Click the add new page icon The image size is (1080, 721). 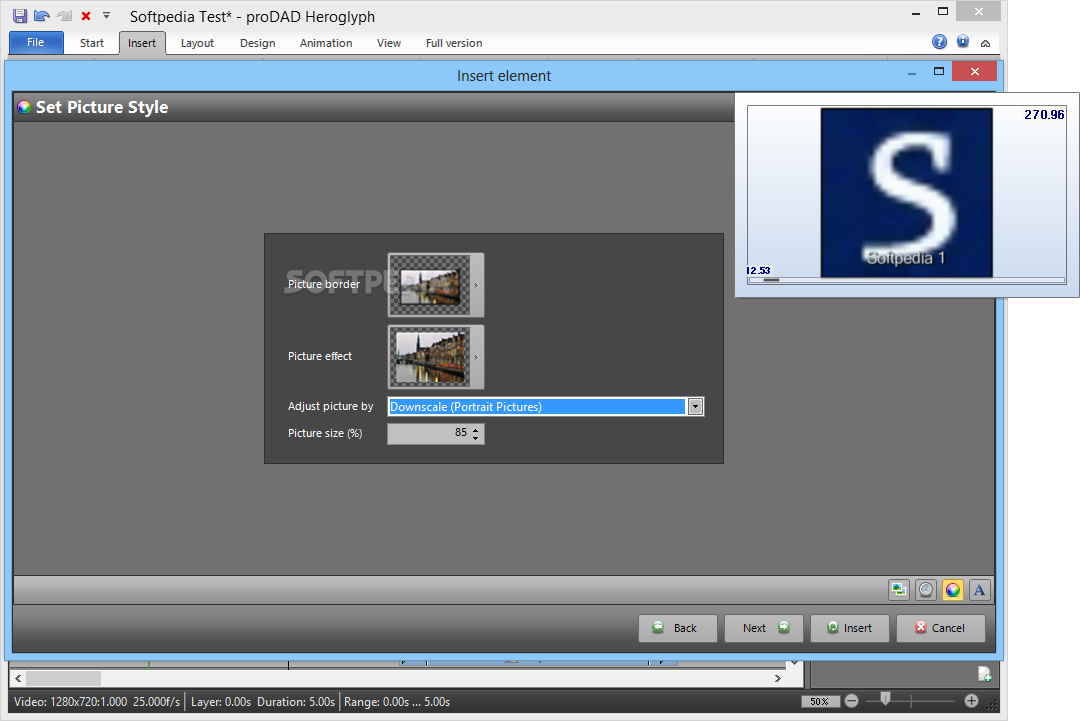[984, 673]
